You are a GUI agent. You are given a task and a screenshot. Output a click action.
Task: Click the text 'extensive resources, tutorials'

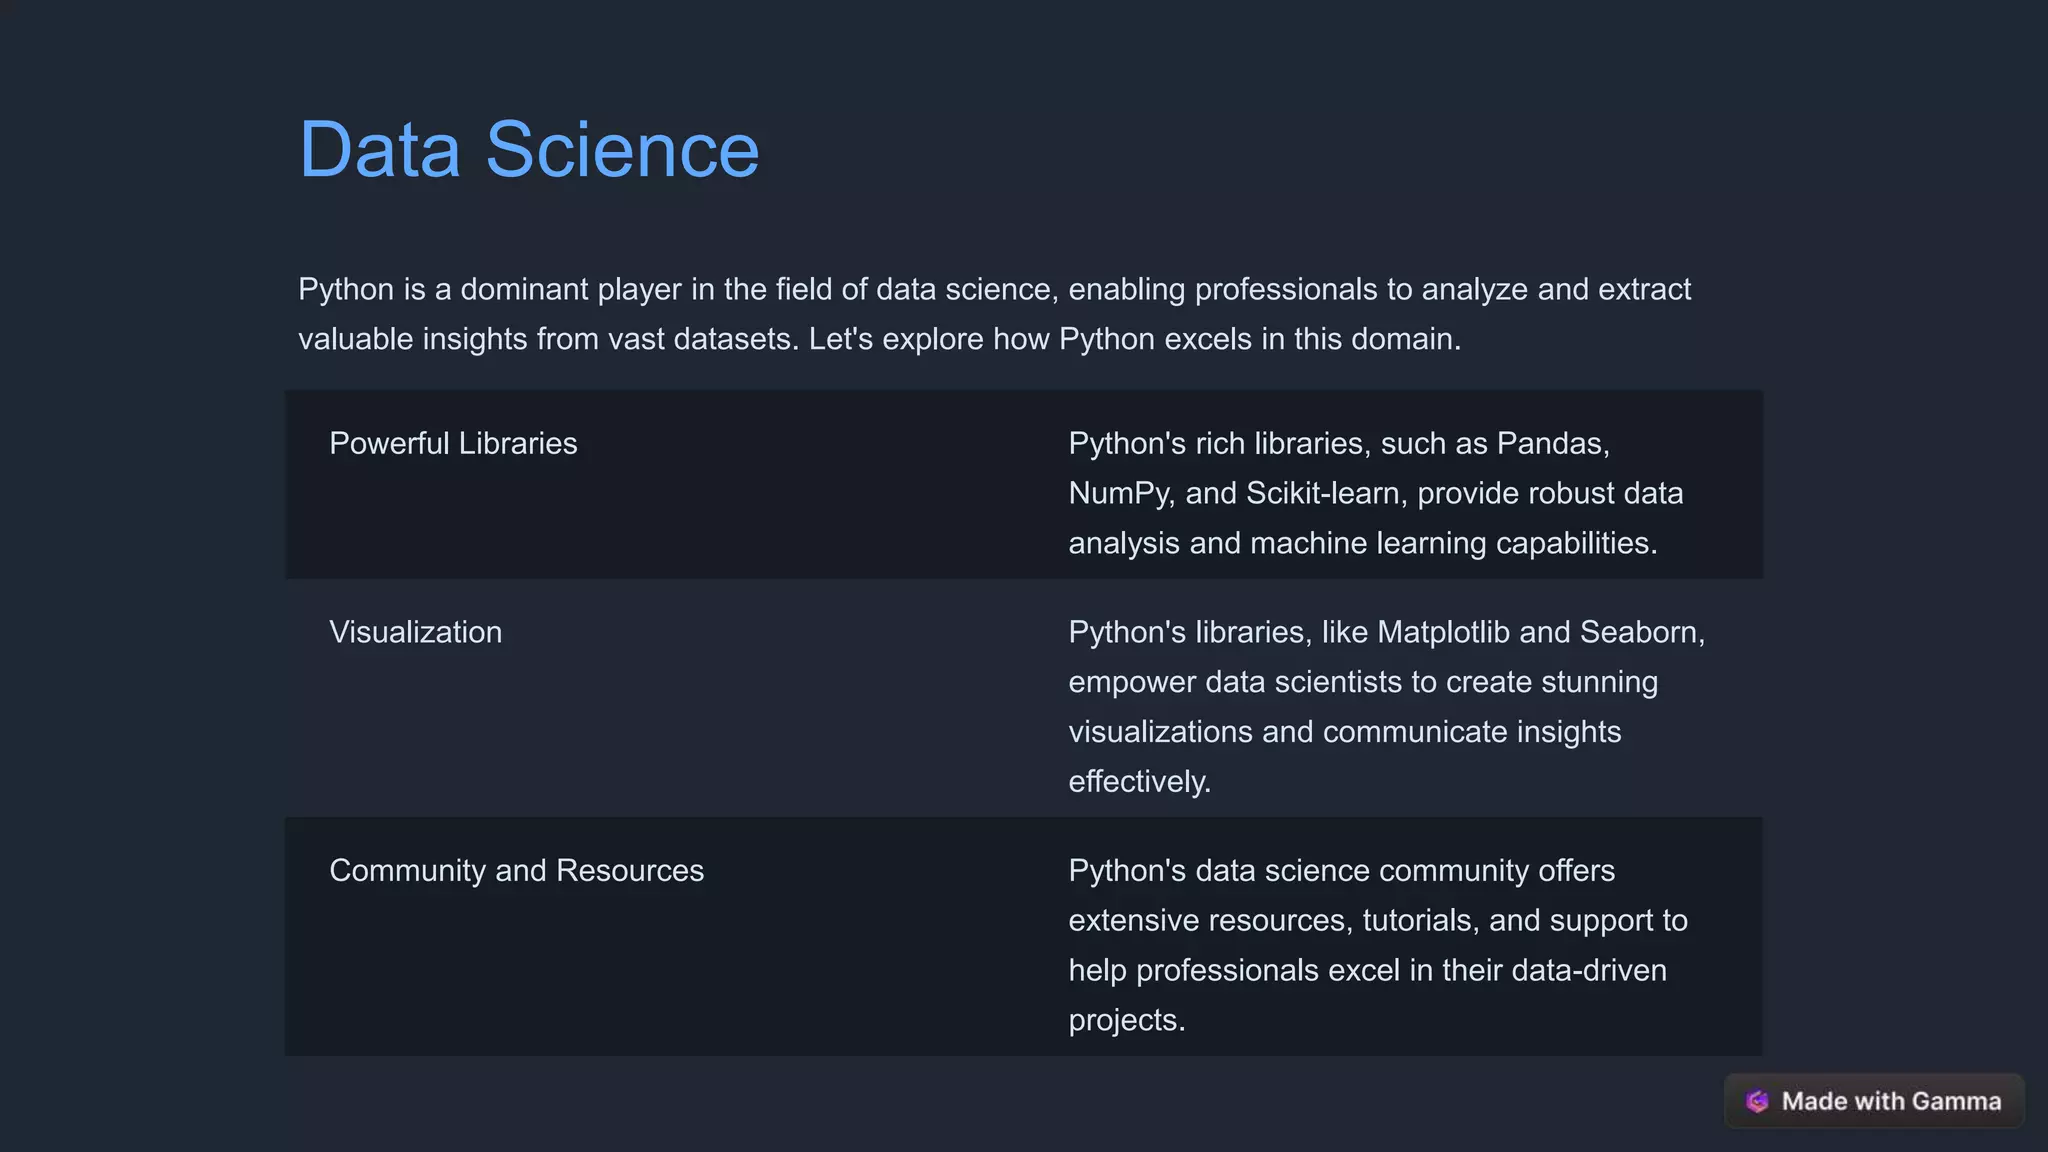[x=1273, y=920]
